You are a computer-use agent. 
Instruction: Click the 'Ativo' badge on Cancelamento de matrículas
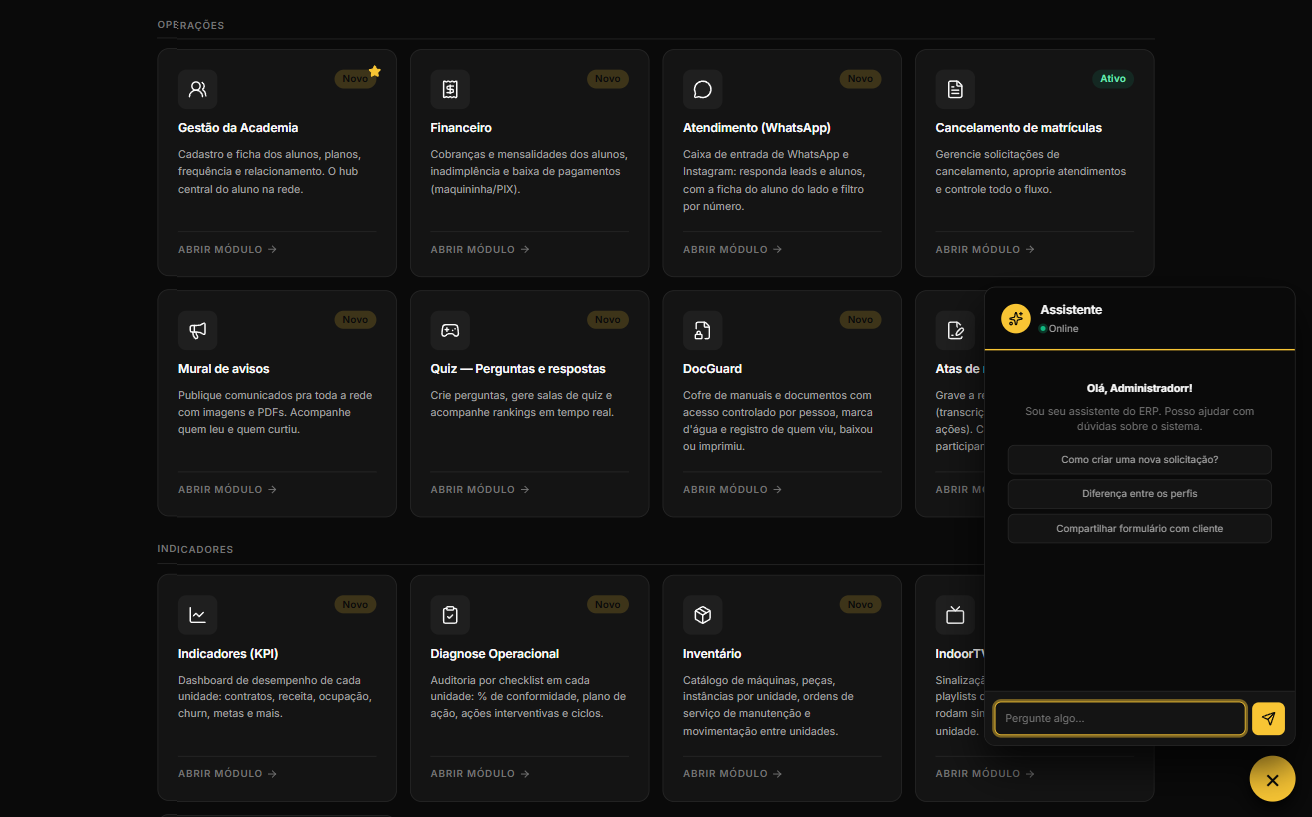click(1113, 79)
